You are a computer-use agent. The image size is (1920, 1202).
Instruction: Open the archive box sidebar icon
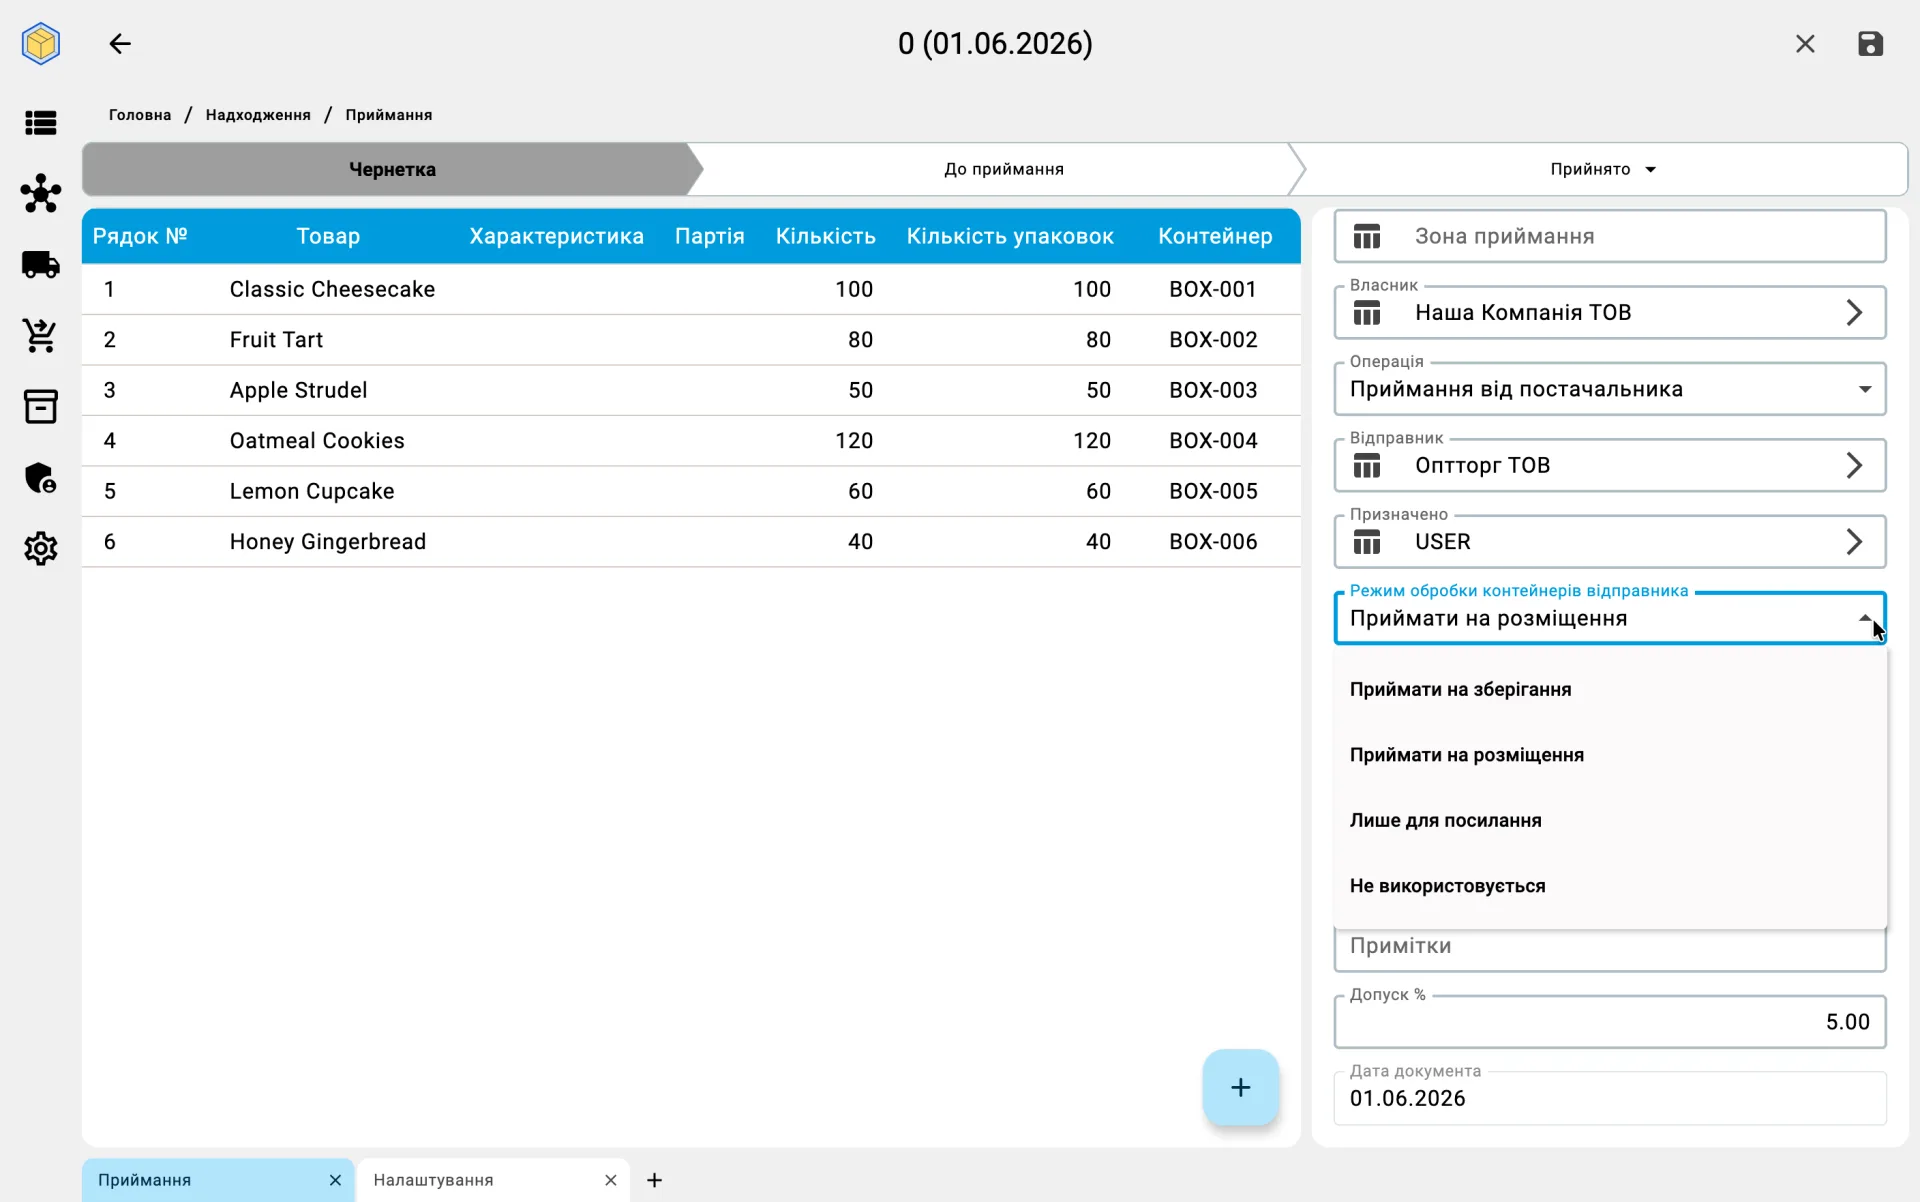pyautogui.click(x=41, y=407)
